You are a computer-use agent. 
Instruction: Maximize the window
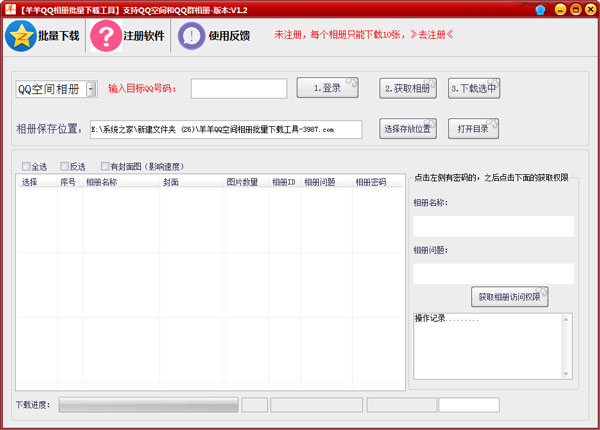[x=576, y=9]
